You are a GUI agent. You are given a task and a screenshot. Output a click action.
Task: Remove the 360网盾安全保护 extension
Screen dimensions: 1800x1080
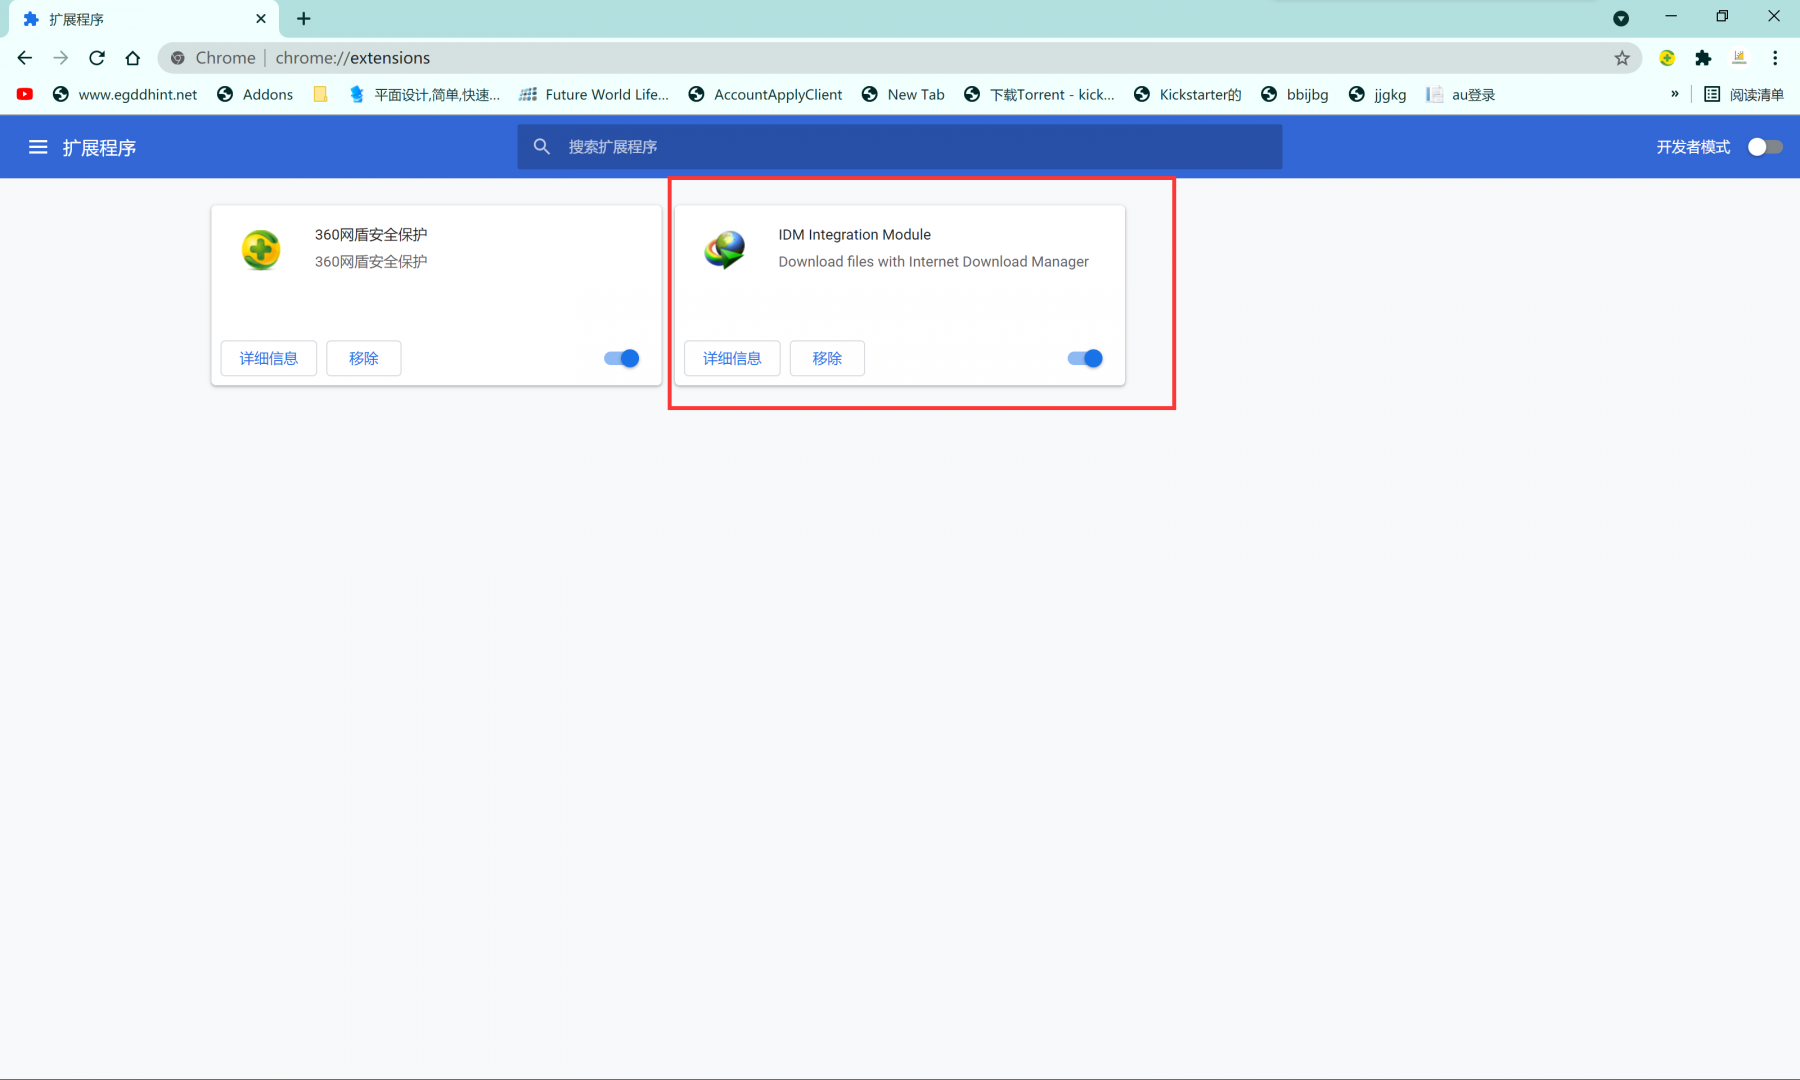[x=364, y=358]
